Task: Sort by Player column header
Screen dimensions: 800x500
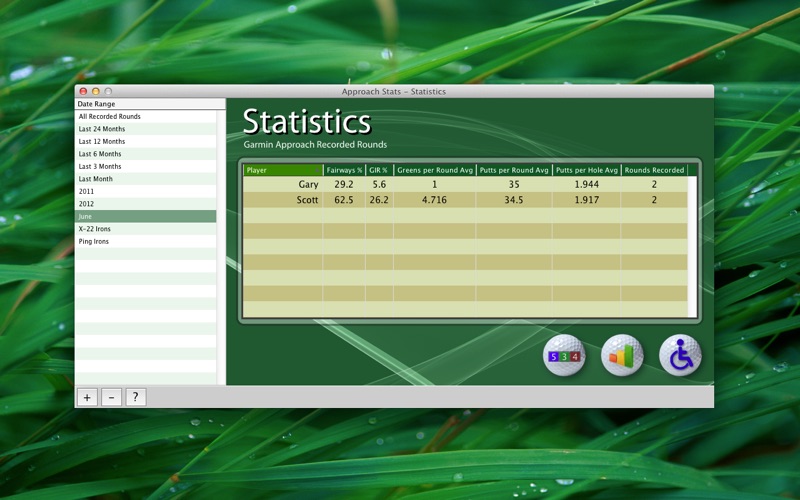Action: 283,170
